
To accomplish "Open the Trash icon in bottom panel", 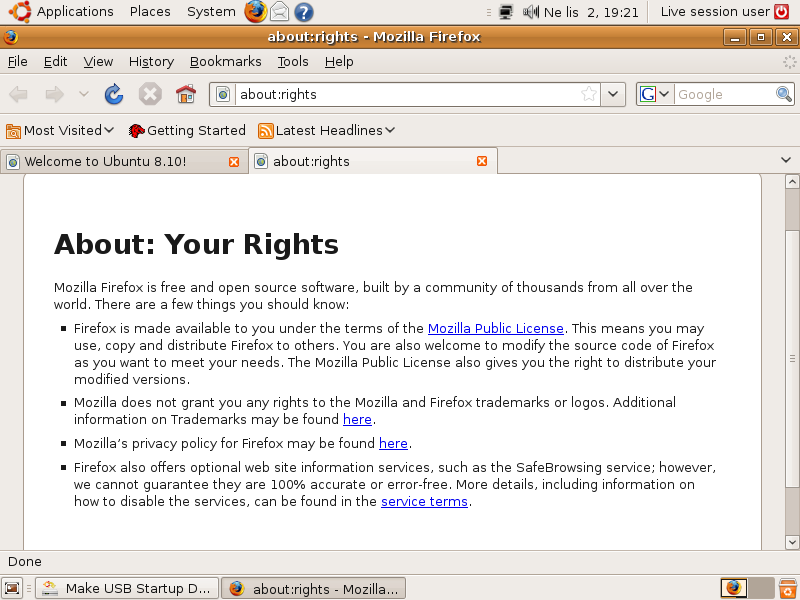I will click(x=788, y=588).
